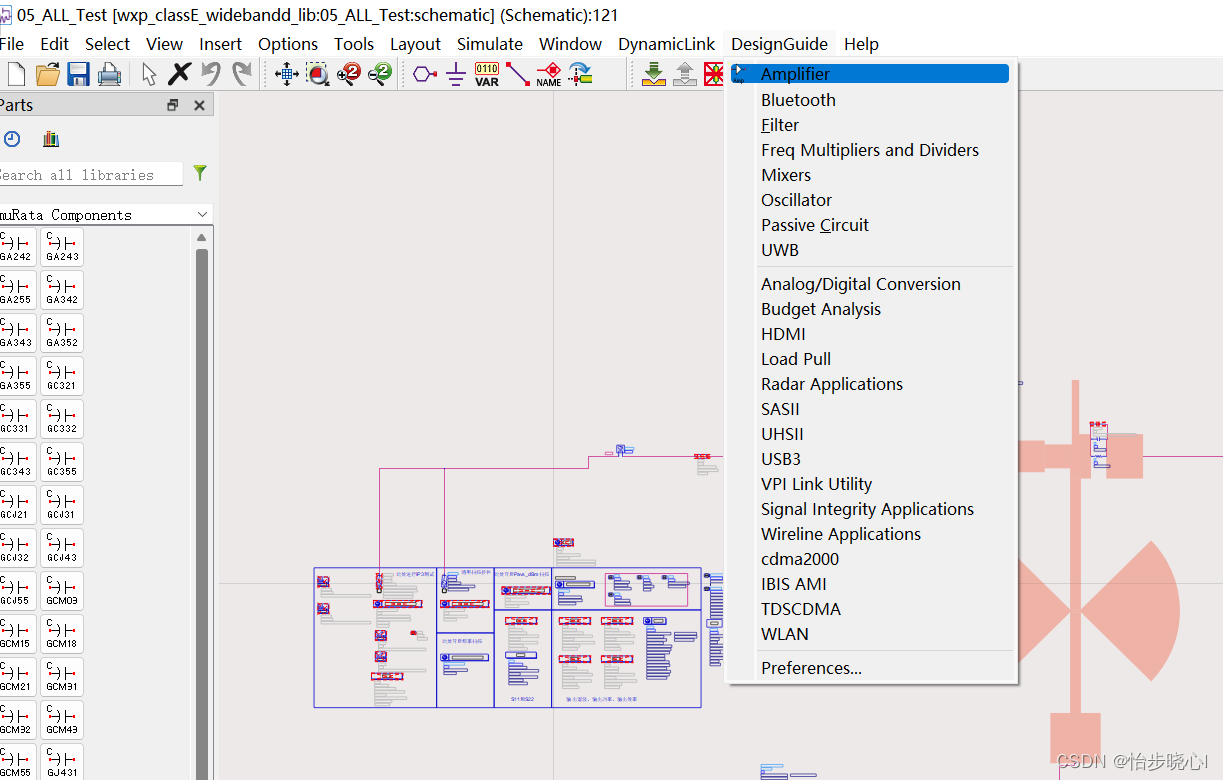This screenshot has height=780, width=1223.
Task: Zoom out by two
Action: coord(380,73)
